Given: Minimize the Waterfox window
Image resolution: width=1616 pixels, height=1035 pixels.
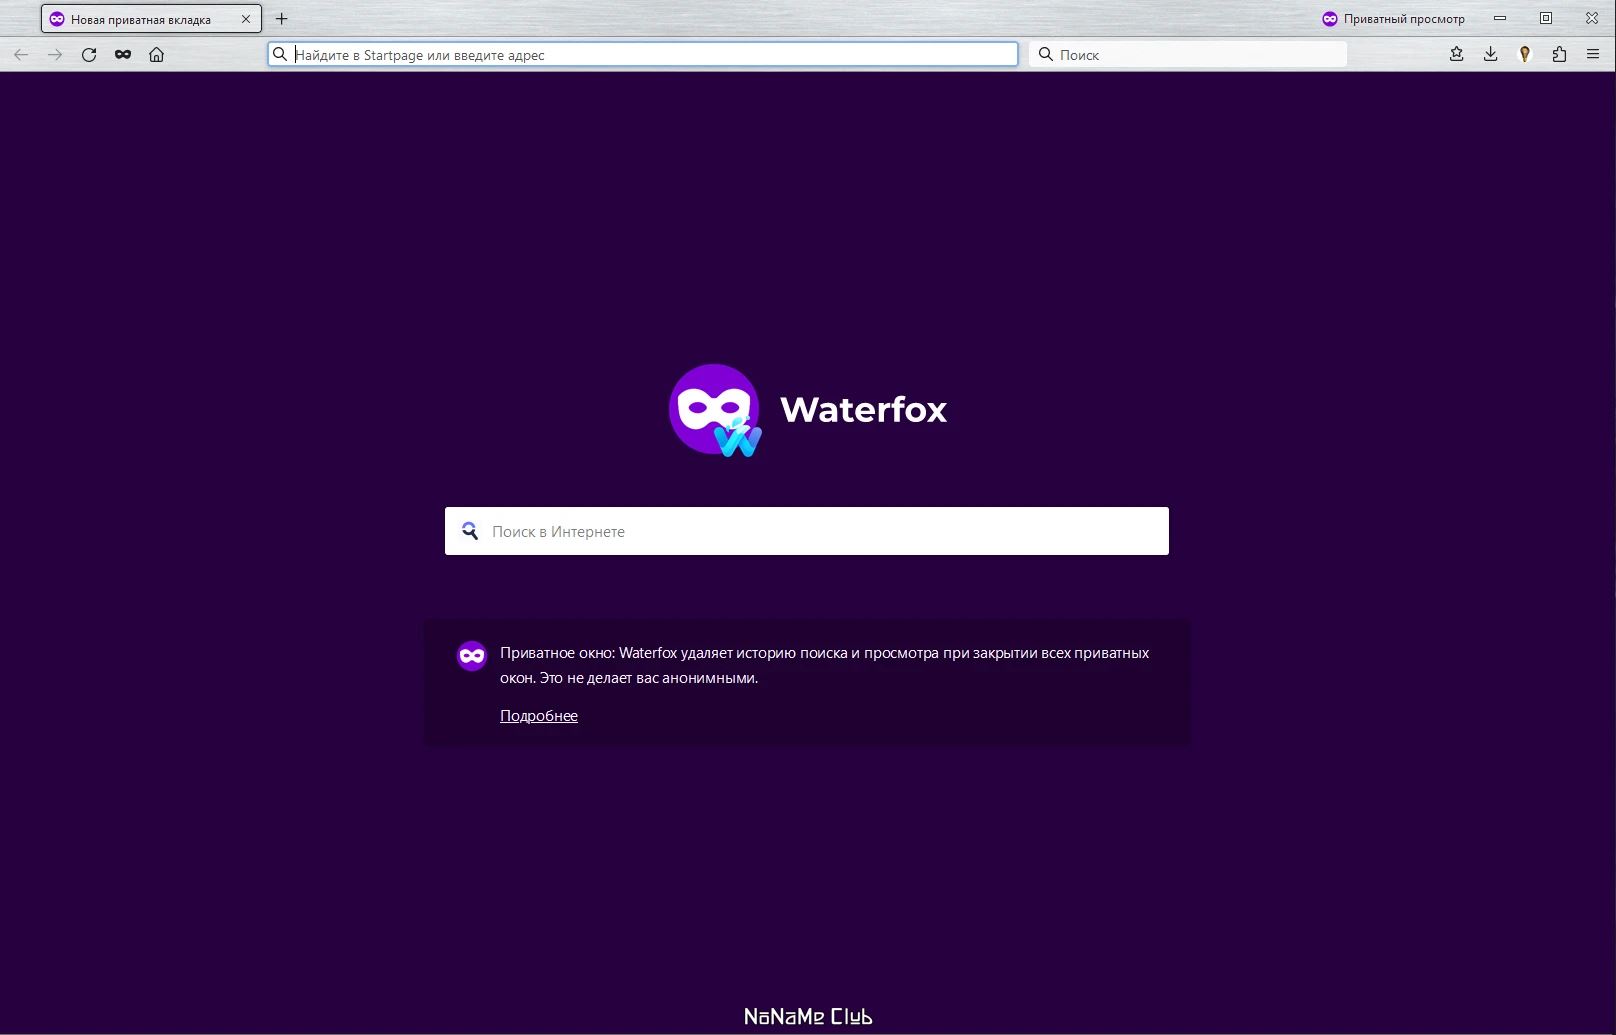Looking at the screenshot, I should click(1500, 18).
